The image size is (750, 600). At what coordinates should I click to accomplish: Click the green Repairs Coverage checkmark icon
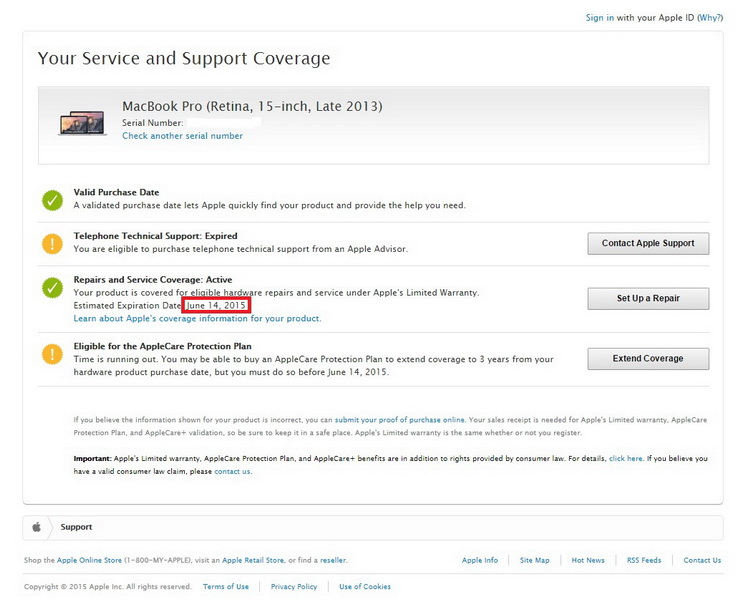click(52, 288)
